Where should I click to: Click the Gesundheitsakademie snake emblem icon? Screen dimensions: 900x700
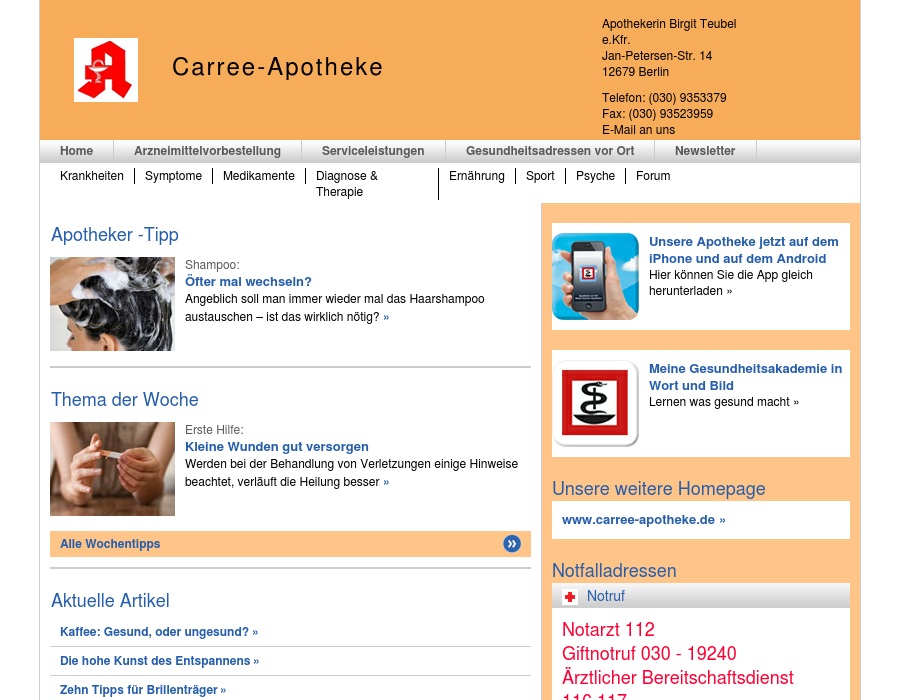click(595, 403)
